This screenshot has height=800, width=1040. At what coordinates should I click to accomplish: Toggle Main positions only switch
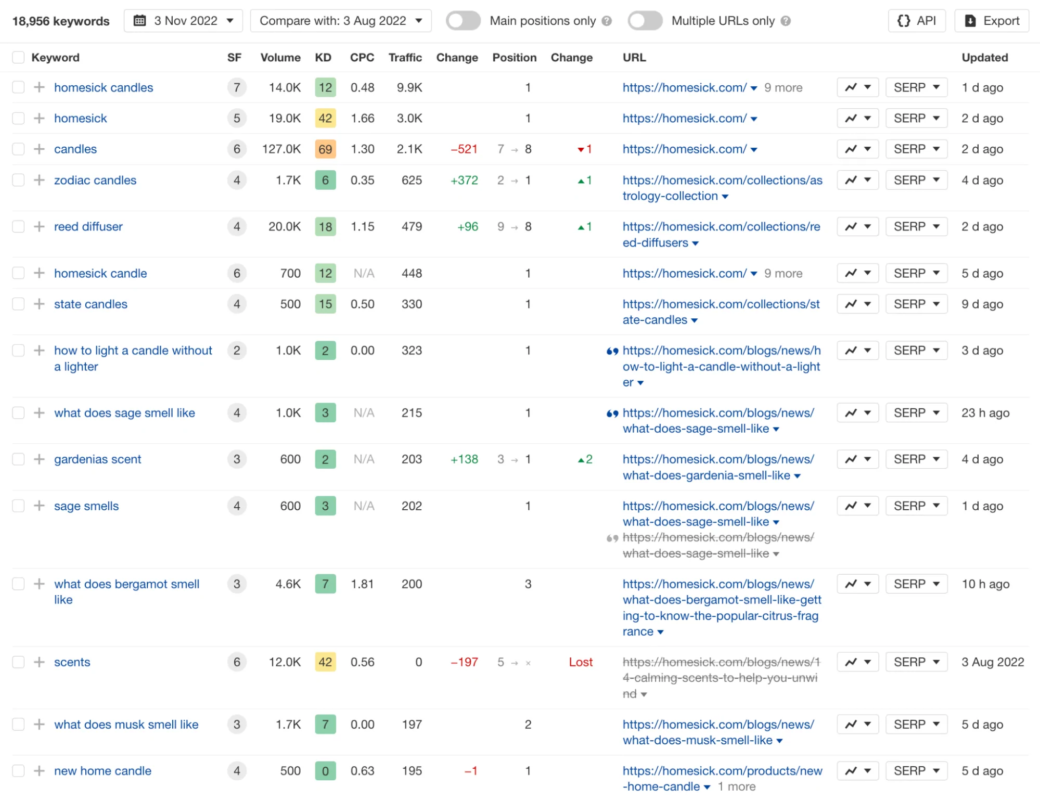[463, 21]
